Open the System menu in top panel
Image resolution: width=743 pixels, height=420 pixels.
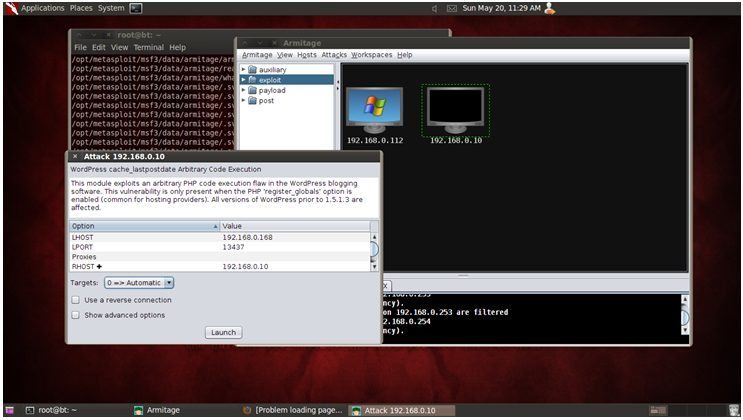point(111,8)
